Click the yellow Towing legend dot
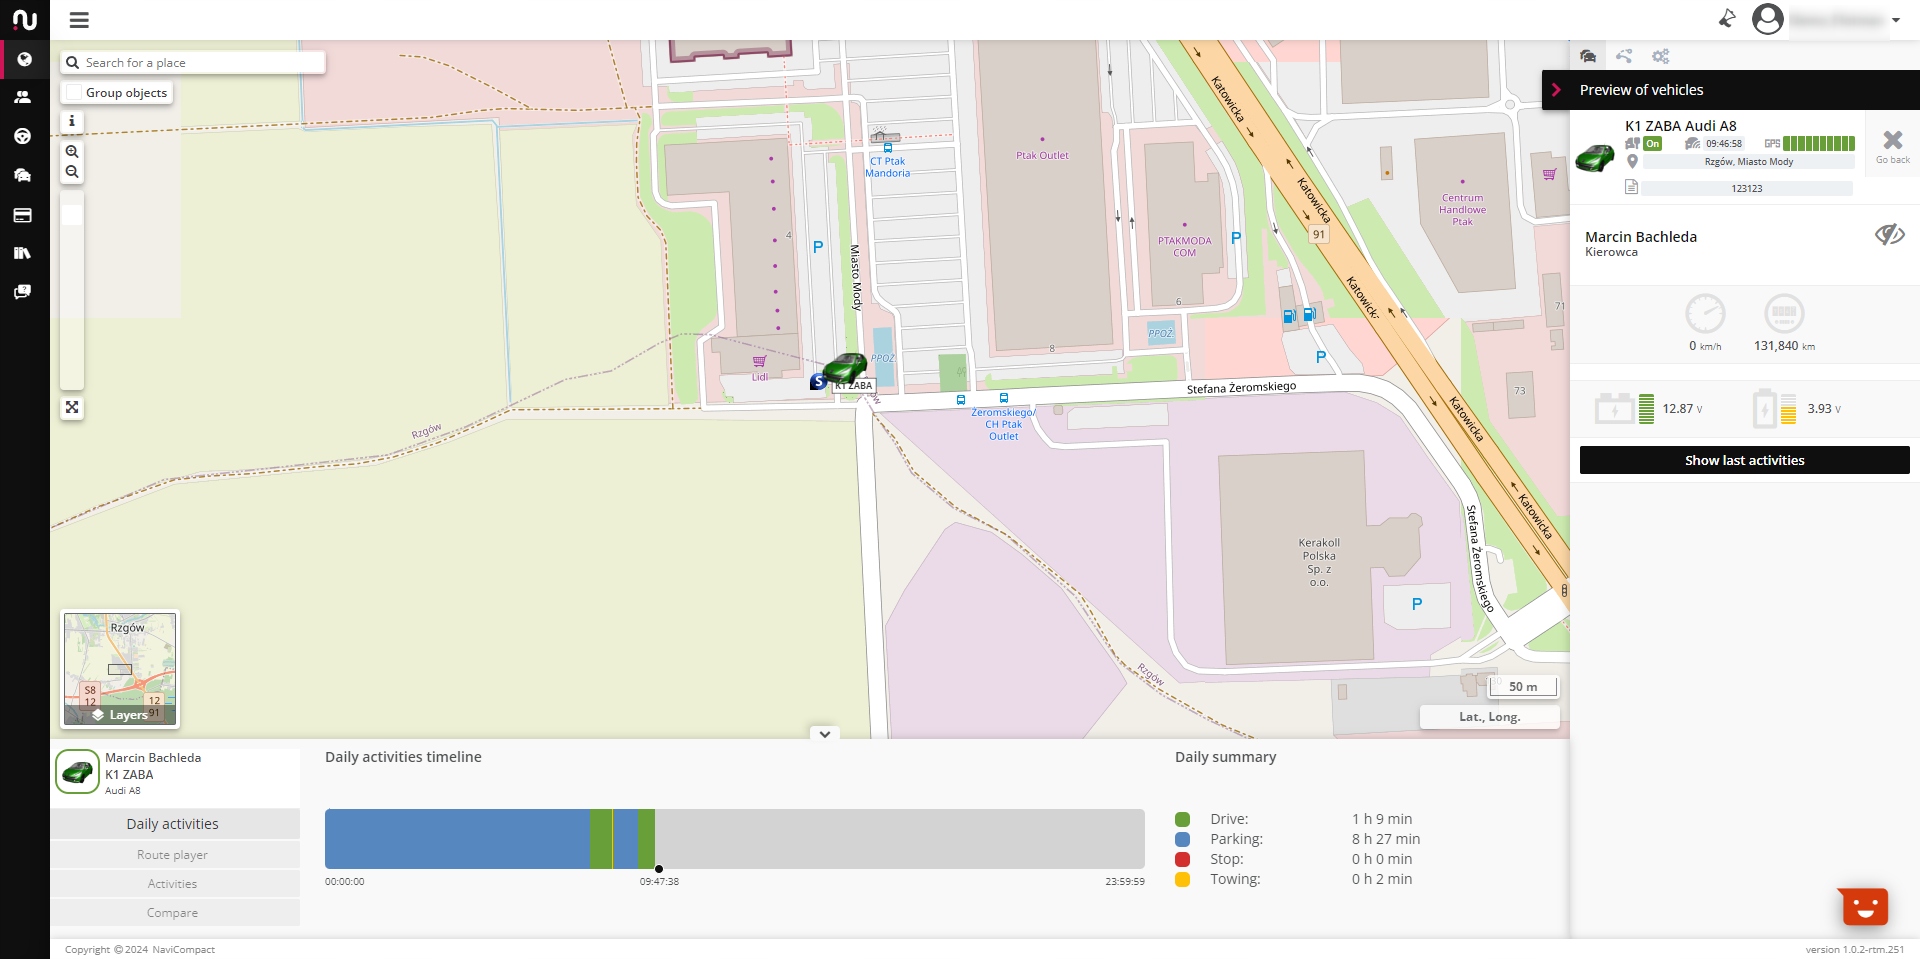This screenshot has height=959, width=1920. pos(1183,879)
